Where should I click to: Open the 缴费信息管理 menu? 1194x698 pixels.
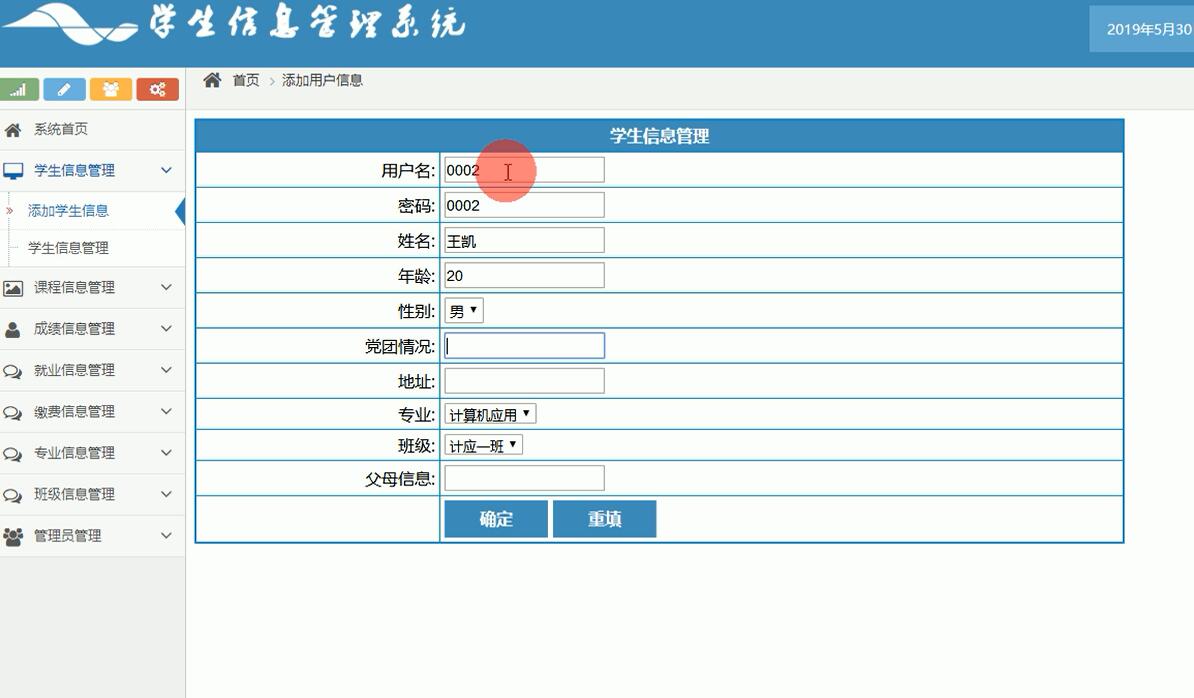pos(75,412)
